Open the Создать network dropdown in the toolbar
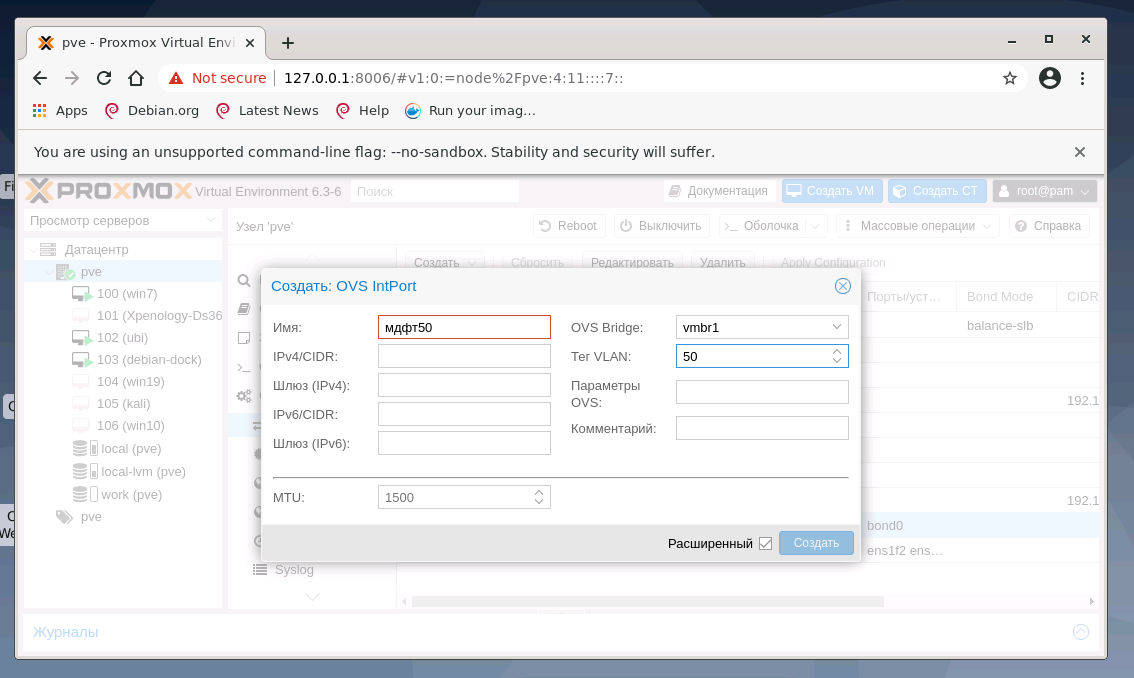 click(444, 262)
